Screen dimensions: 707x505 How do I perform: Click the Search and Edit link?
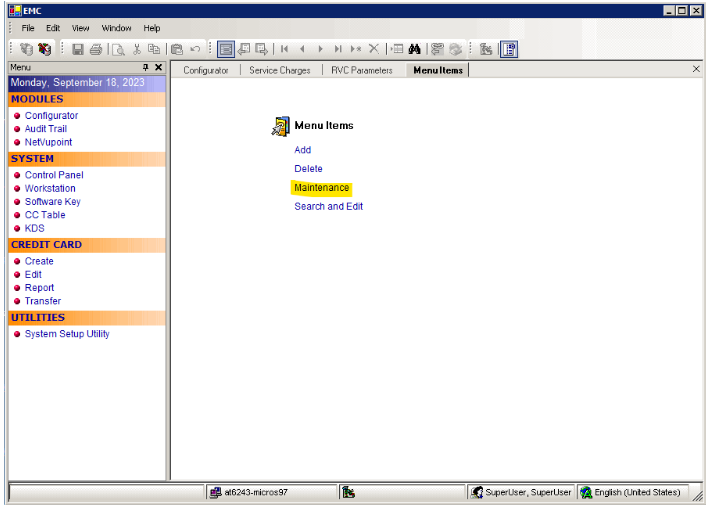point(328,207)
